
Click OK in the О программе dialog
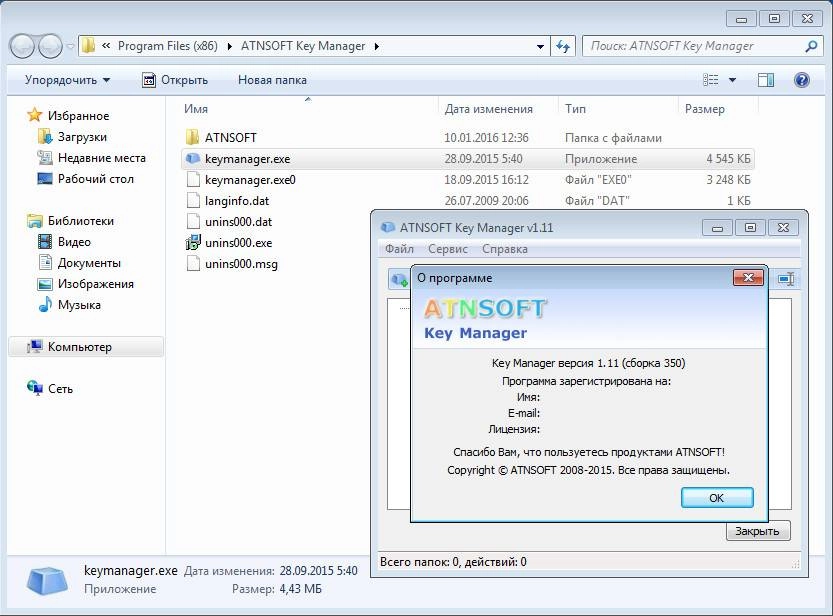pos(717,498)
